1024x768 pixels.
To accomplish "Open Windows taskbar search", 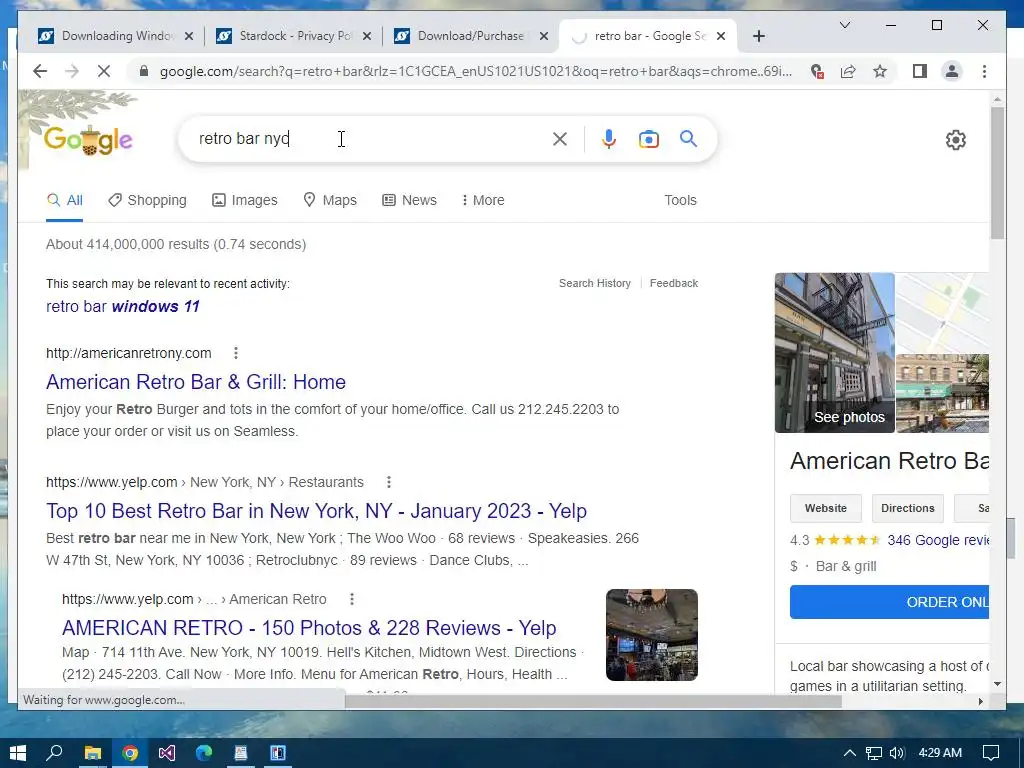I will (54, 753).
